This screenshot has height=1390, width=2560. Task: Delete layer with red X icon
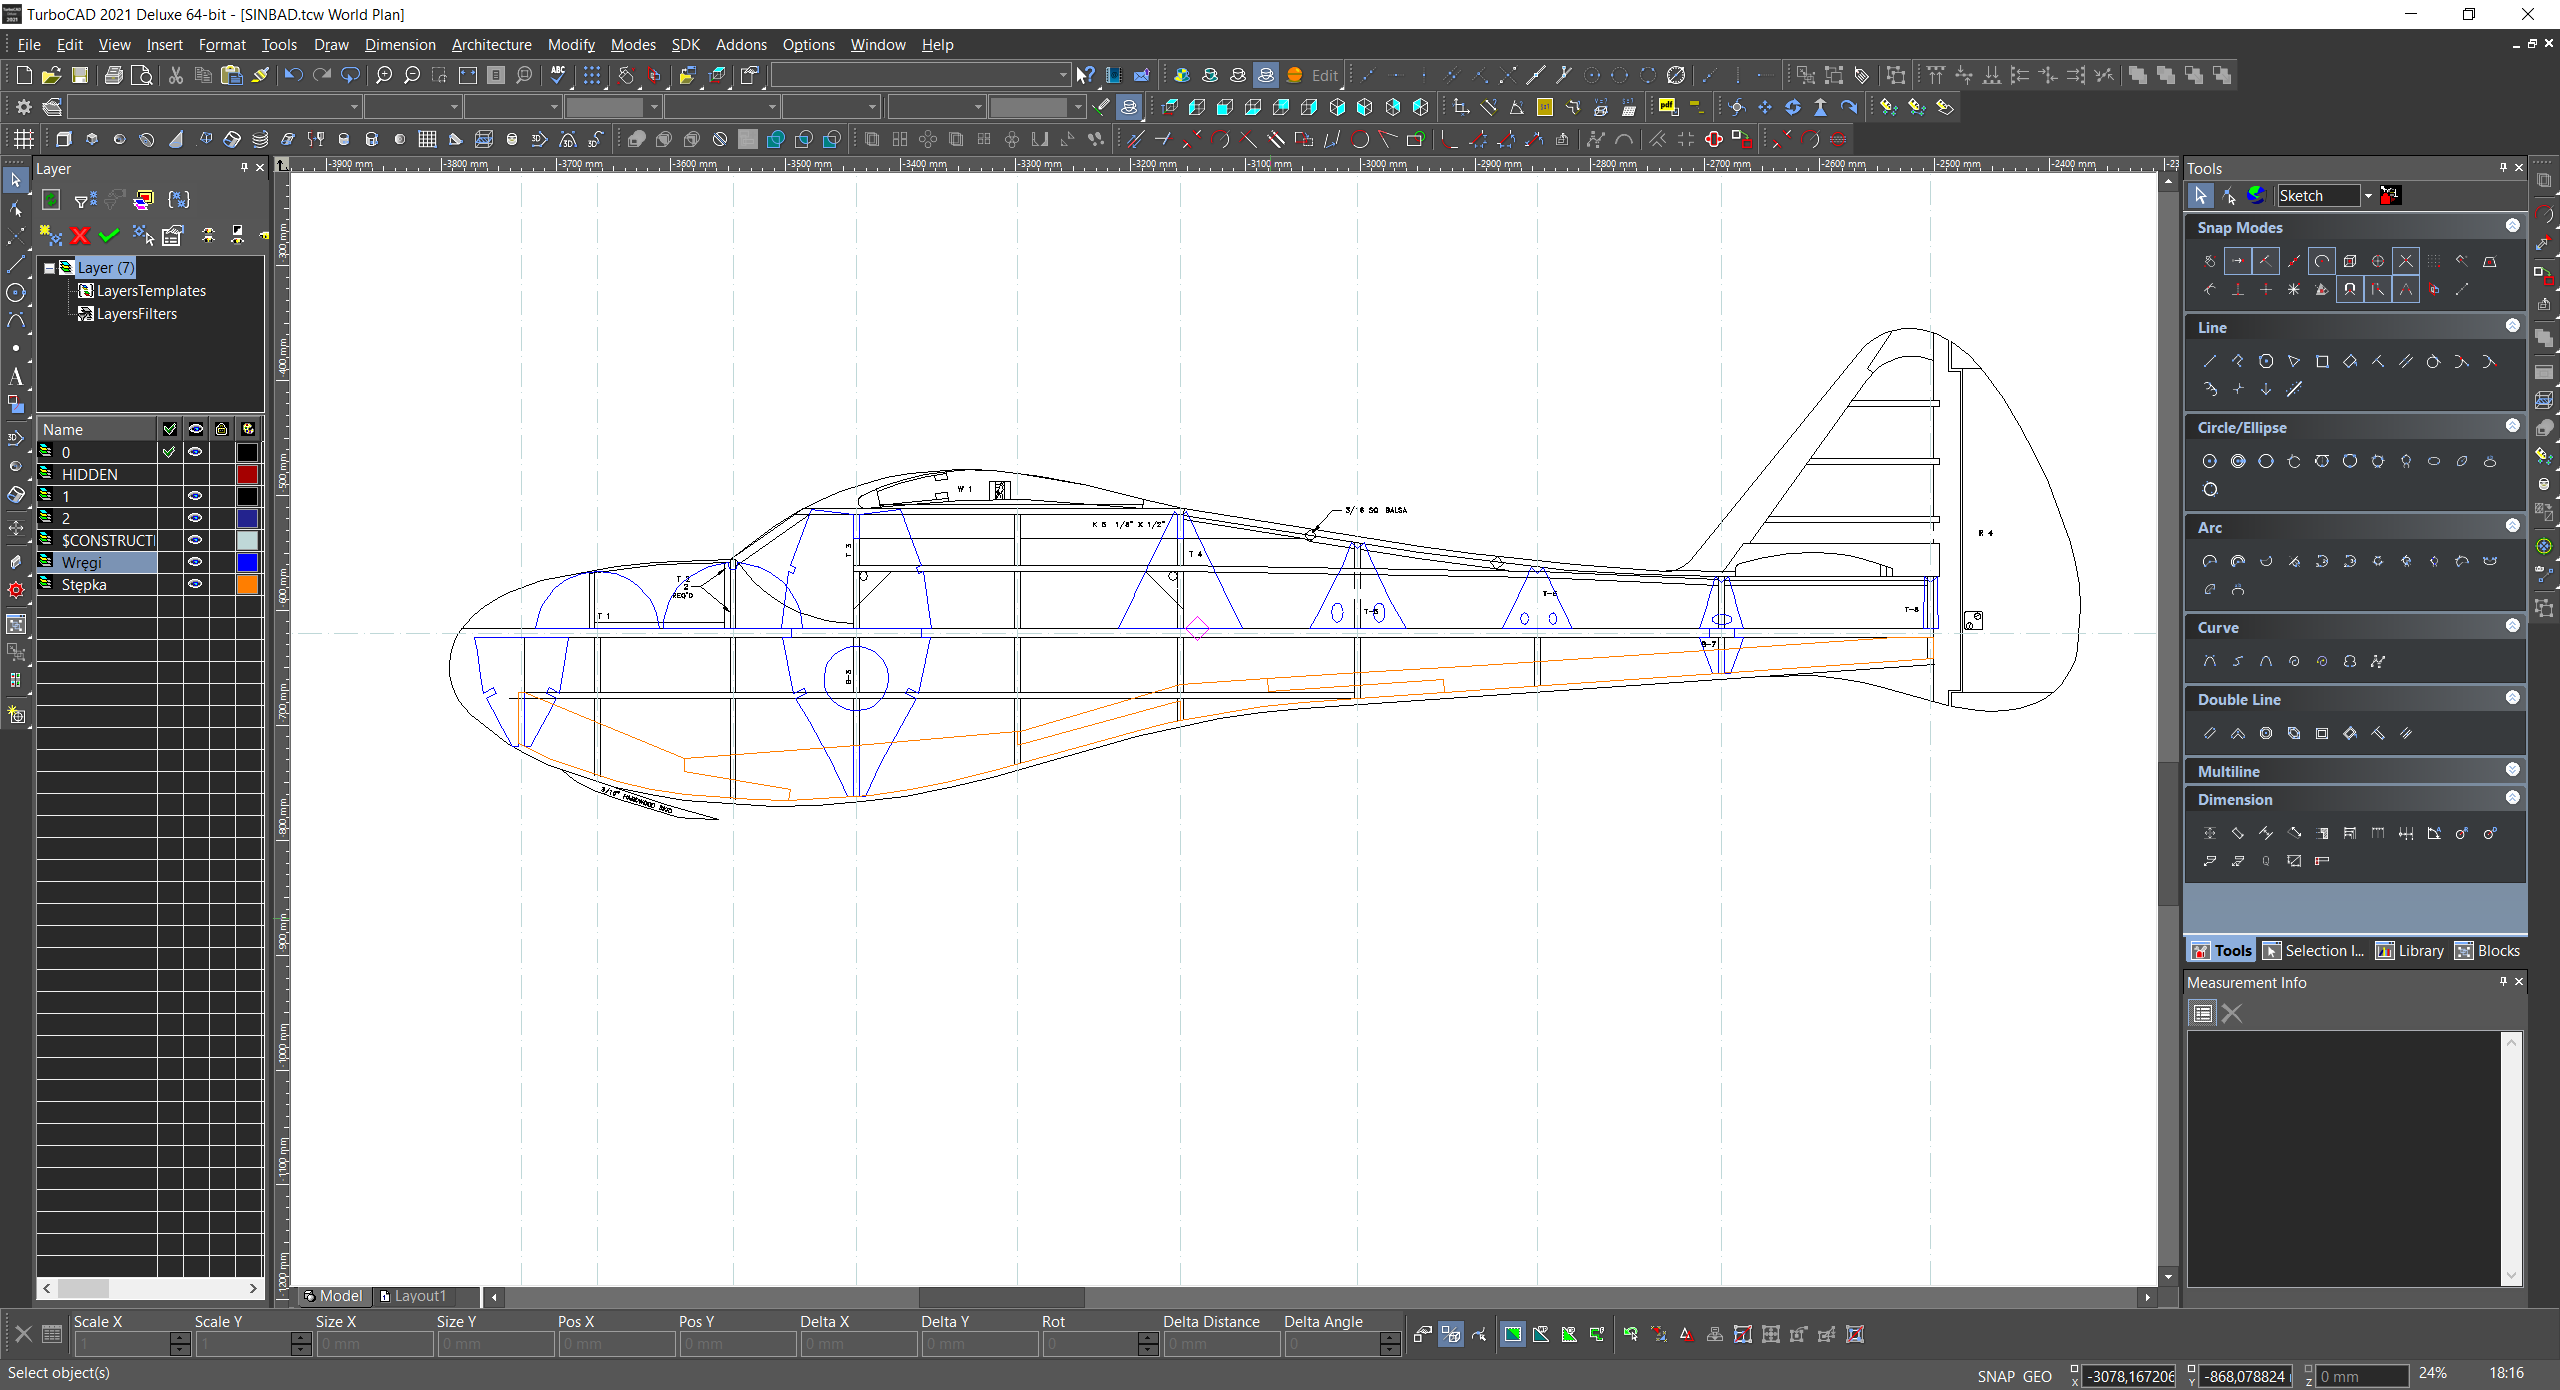(x=80, y=236)
